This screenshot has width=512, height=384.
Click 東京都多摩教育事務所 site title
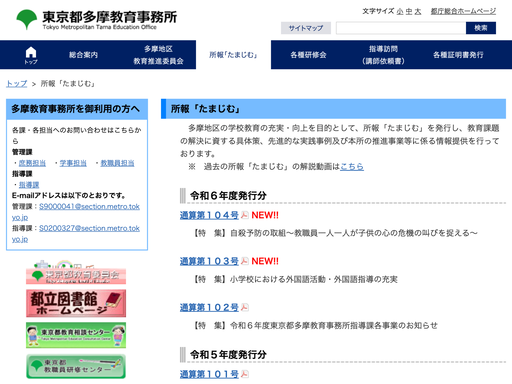pyautogui.click(x=110, y=17)
